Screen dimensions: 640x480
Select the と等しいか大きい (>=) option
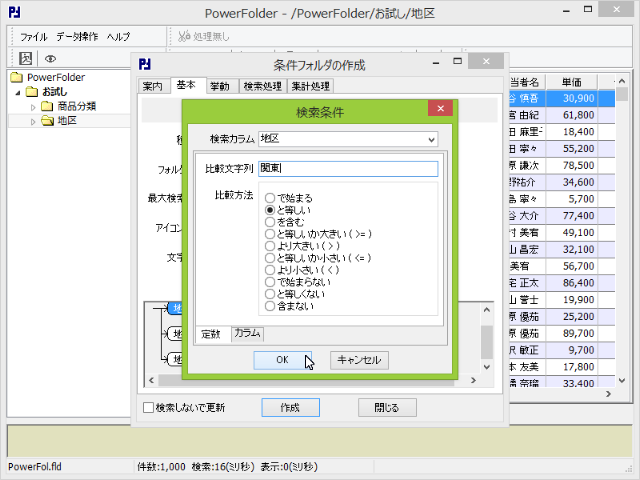318,234
